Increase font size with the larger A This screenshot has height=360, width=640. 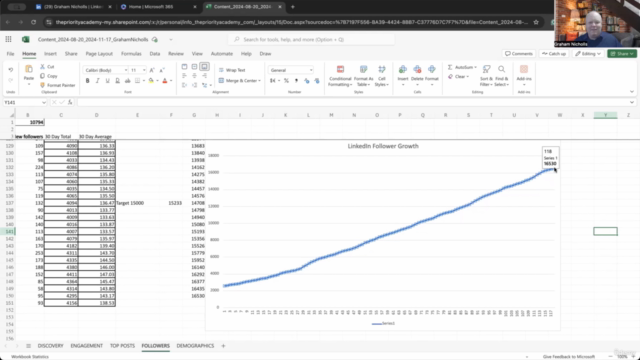click(152, 70)
